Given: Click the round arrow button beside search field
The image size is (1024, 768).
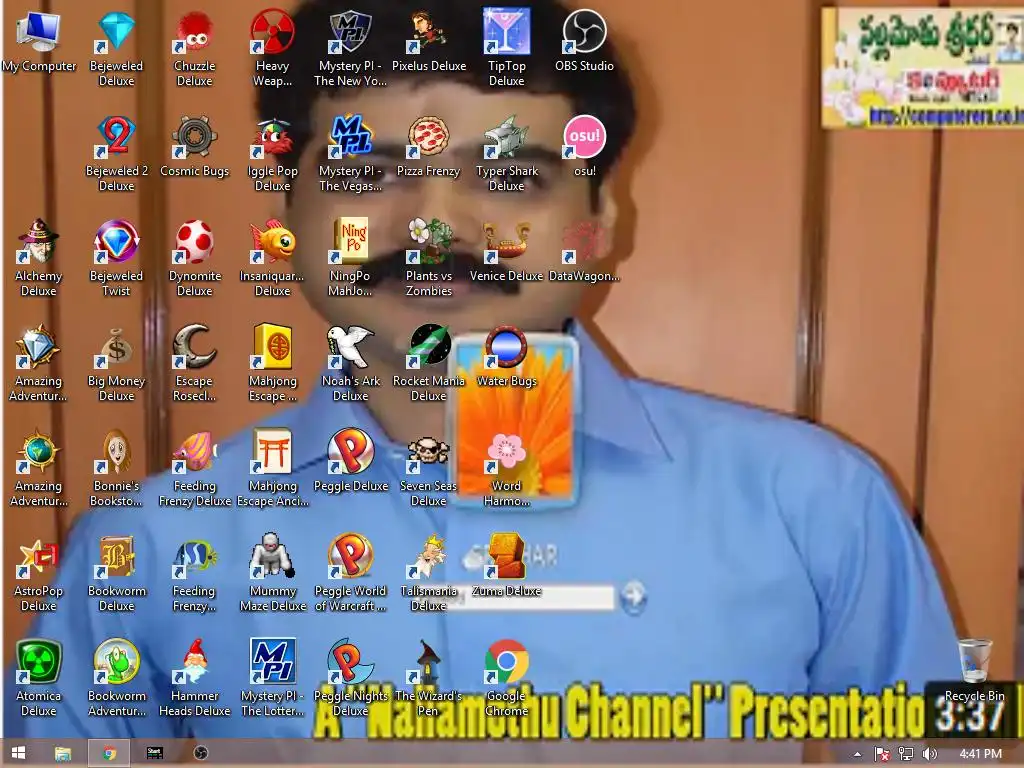Looking at the screenshot, I should point(633,596).
